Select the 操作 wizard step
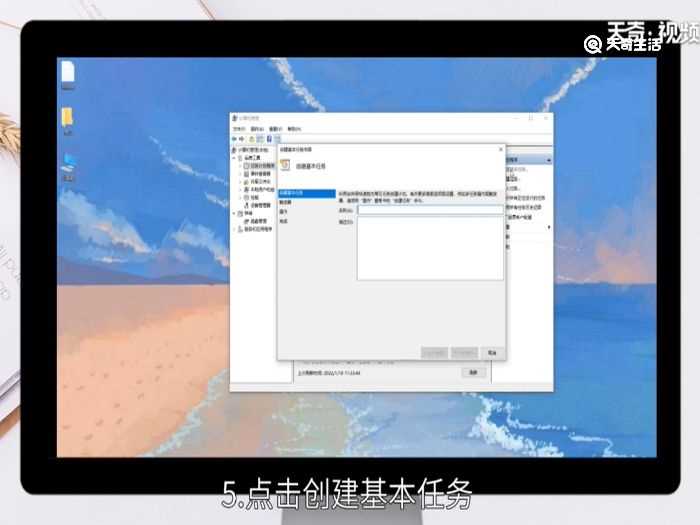The image size is (700, 525). tap(283, 212)
